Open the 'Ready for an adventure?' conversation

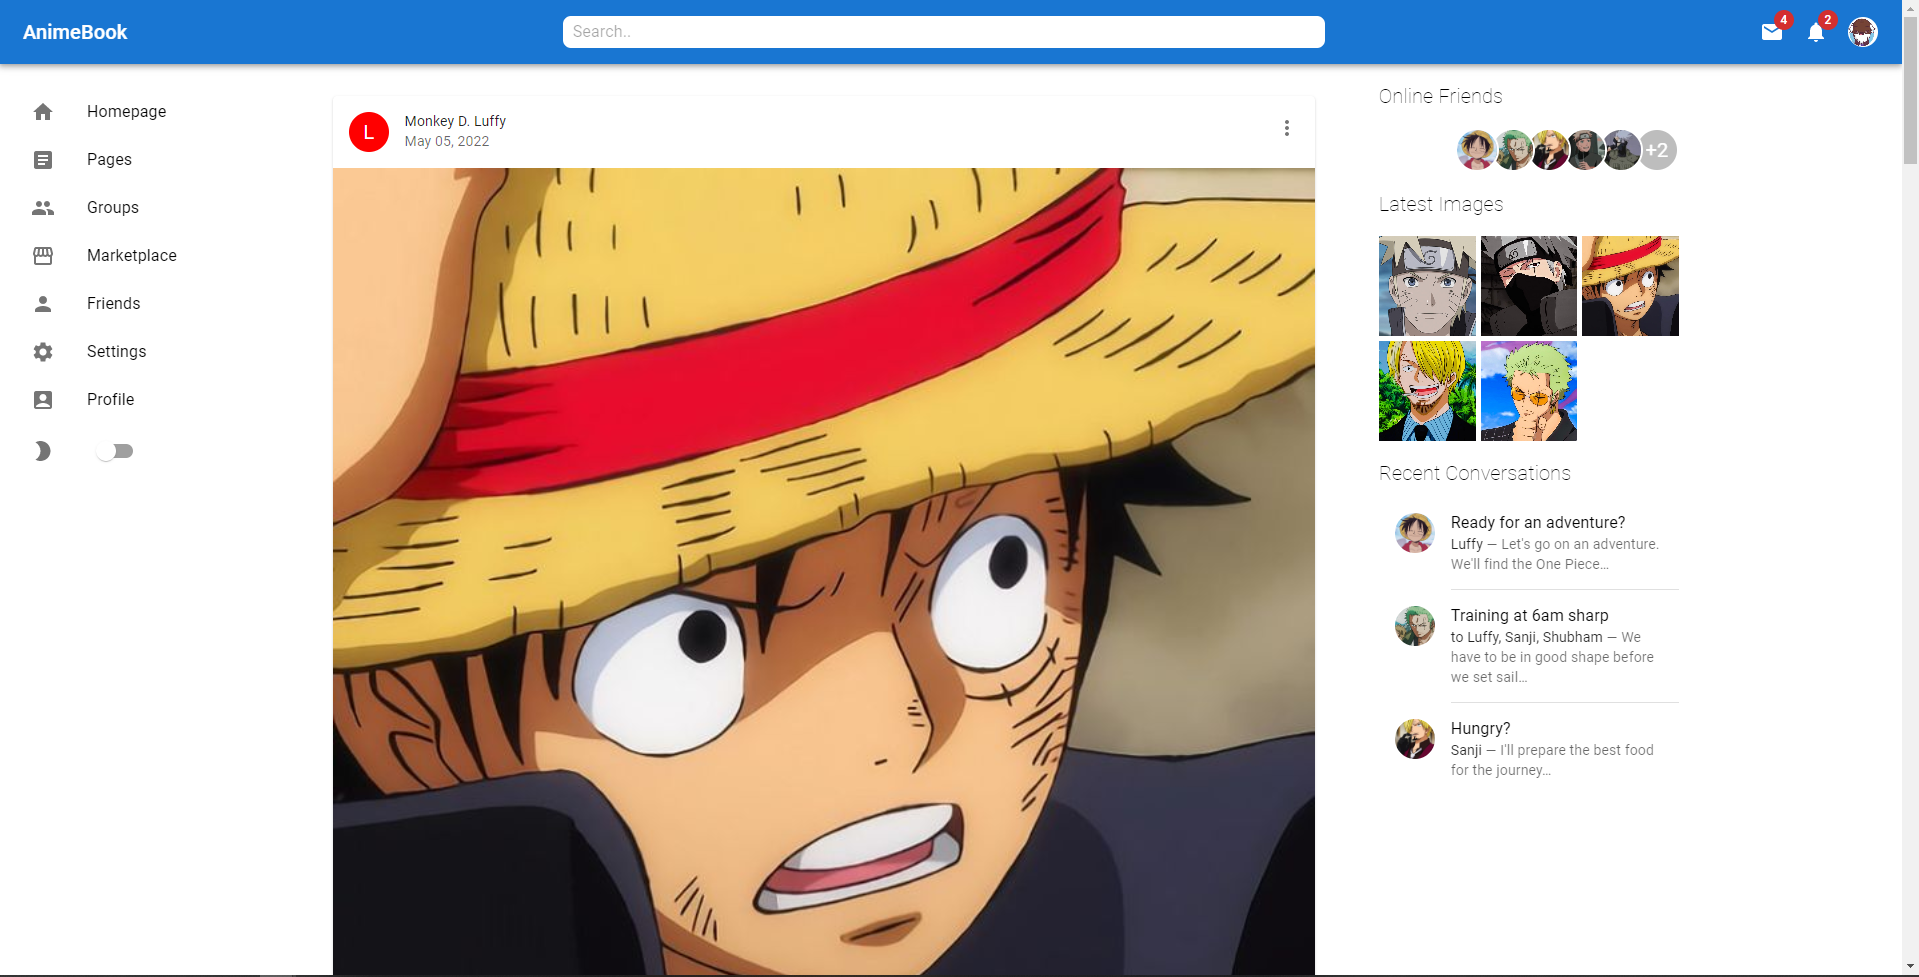point(1529,543)
